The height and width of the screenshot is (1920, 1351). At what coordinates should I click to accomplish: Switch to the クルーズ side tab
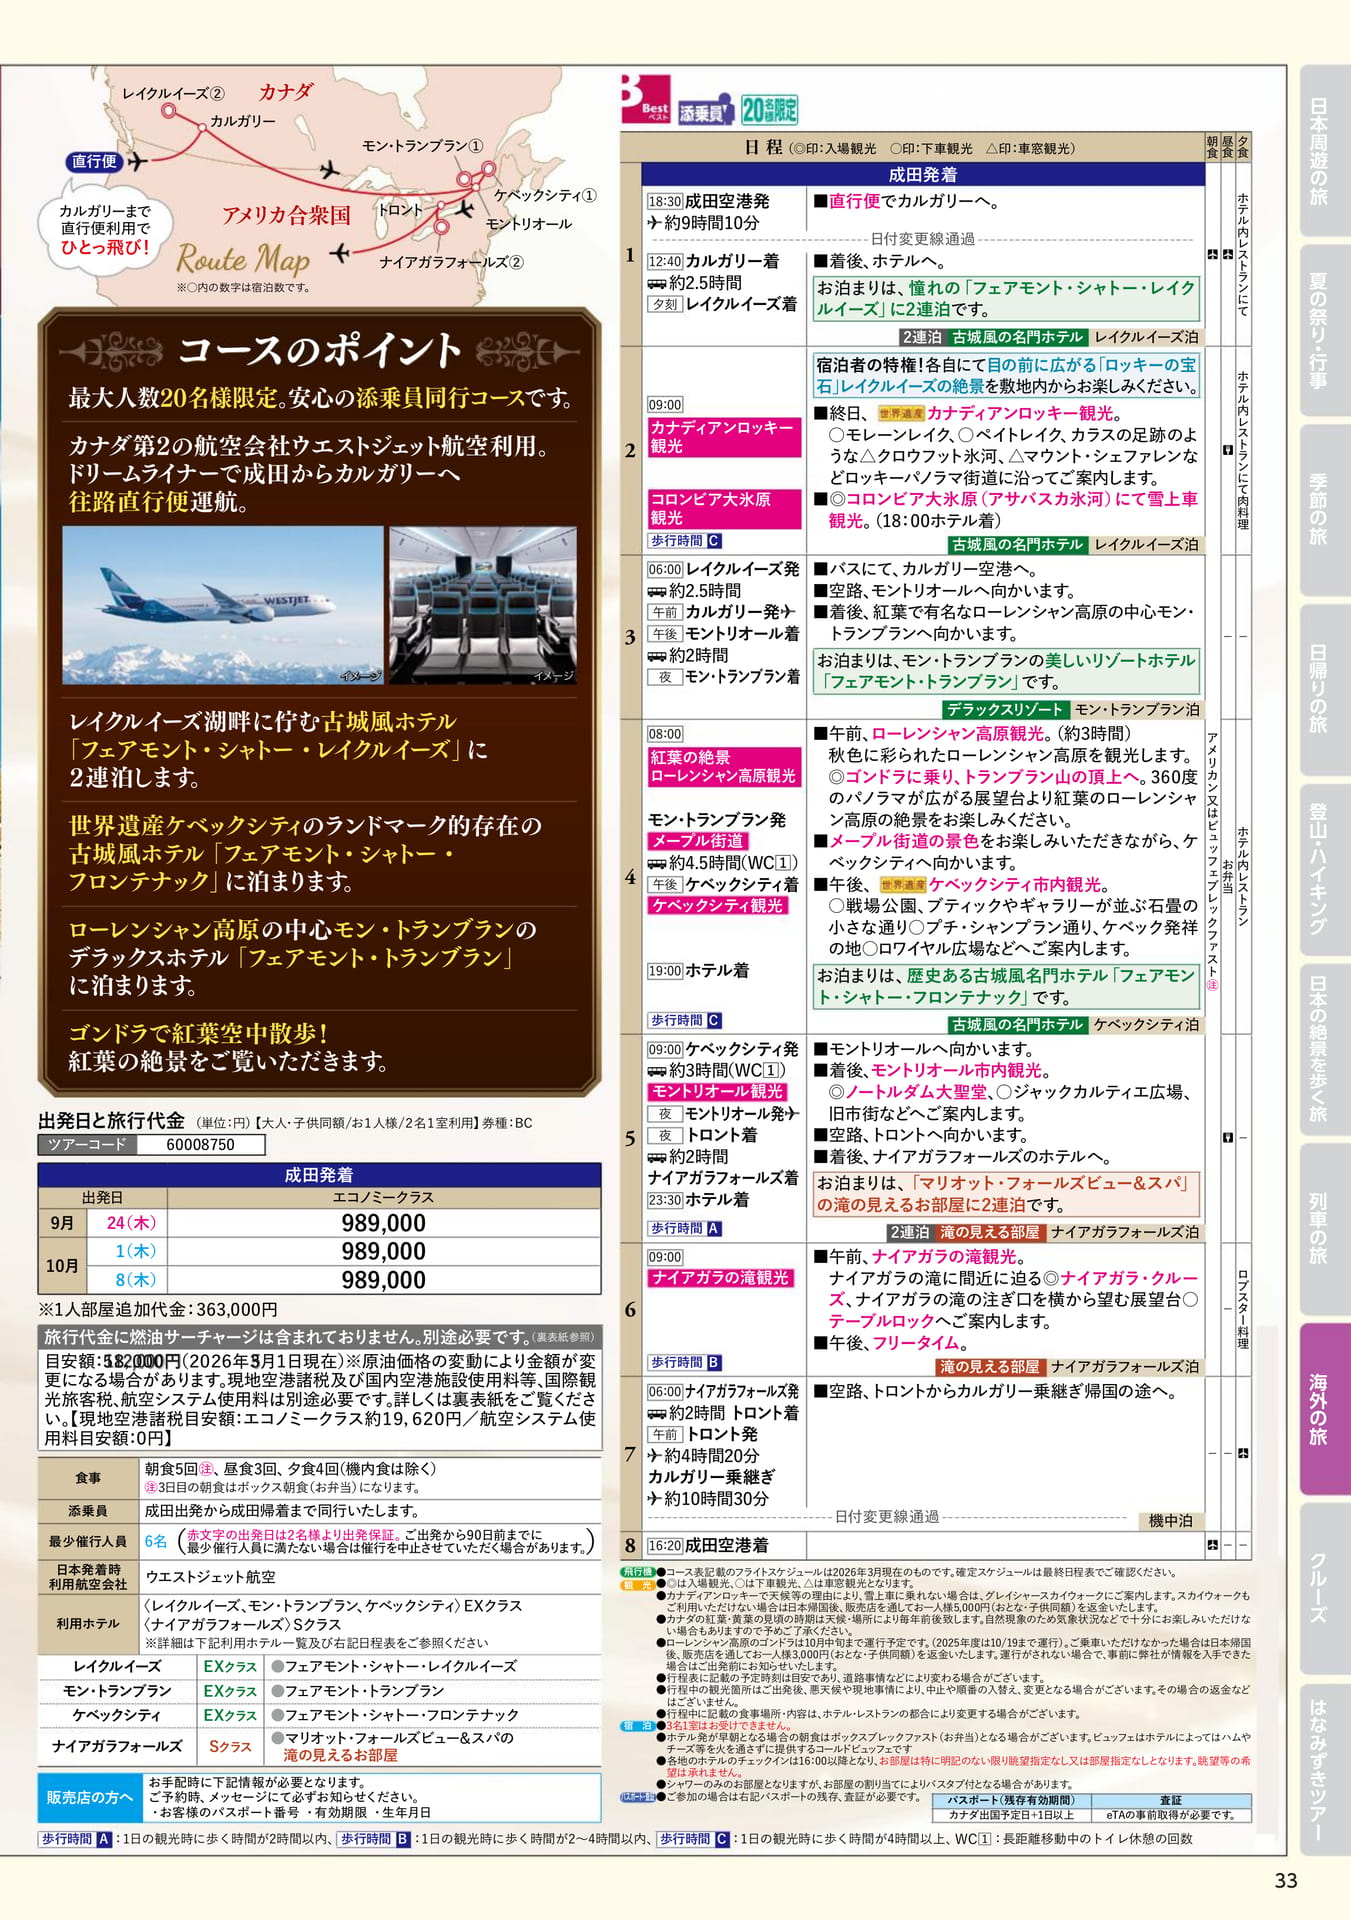tap(1323, 1588)
